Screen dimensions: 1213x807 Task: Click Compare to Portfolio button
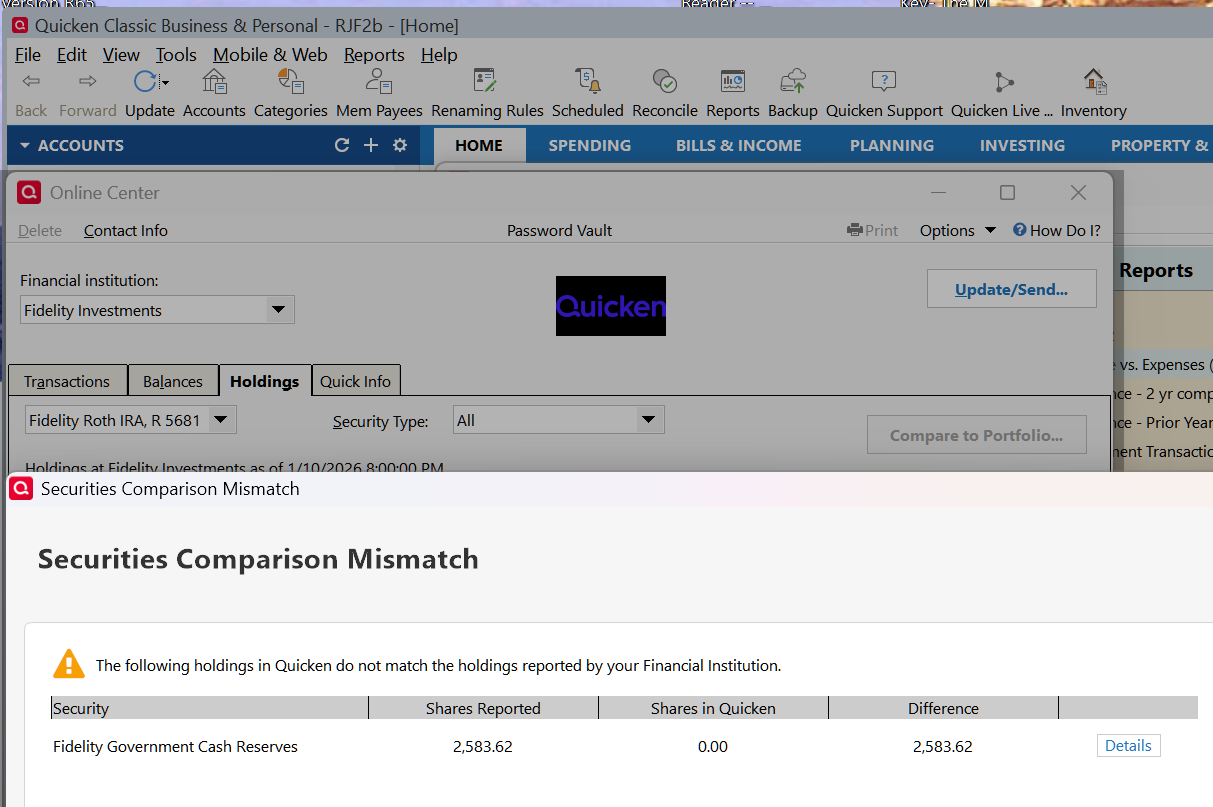tap(976, 435)
